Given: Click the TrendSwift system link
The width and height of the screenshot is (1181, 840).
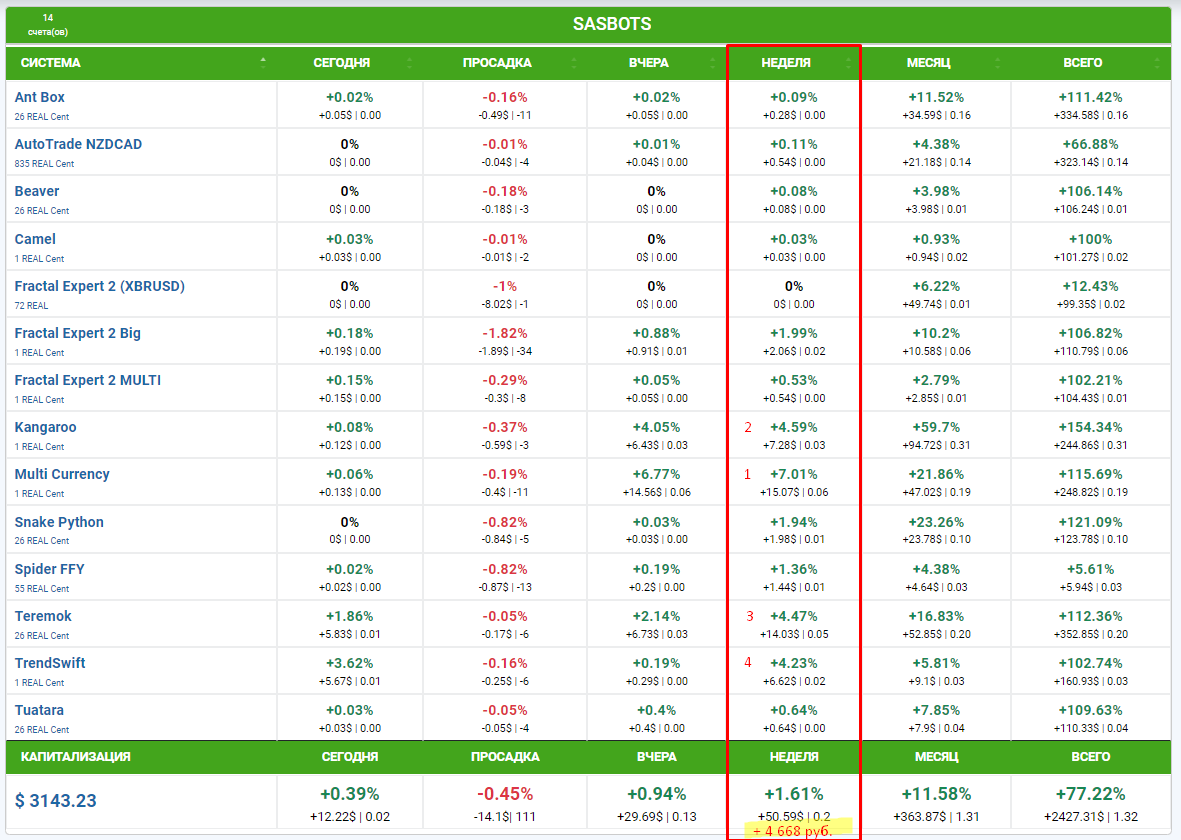Looking at the screenshot, I should [x=50, y=663].
